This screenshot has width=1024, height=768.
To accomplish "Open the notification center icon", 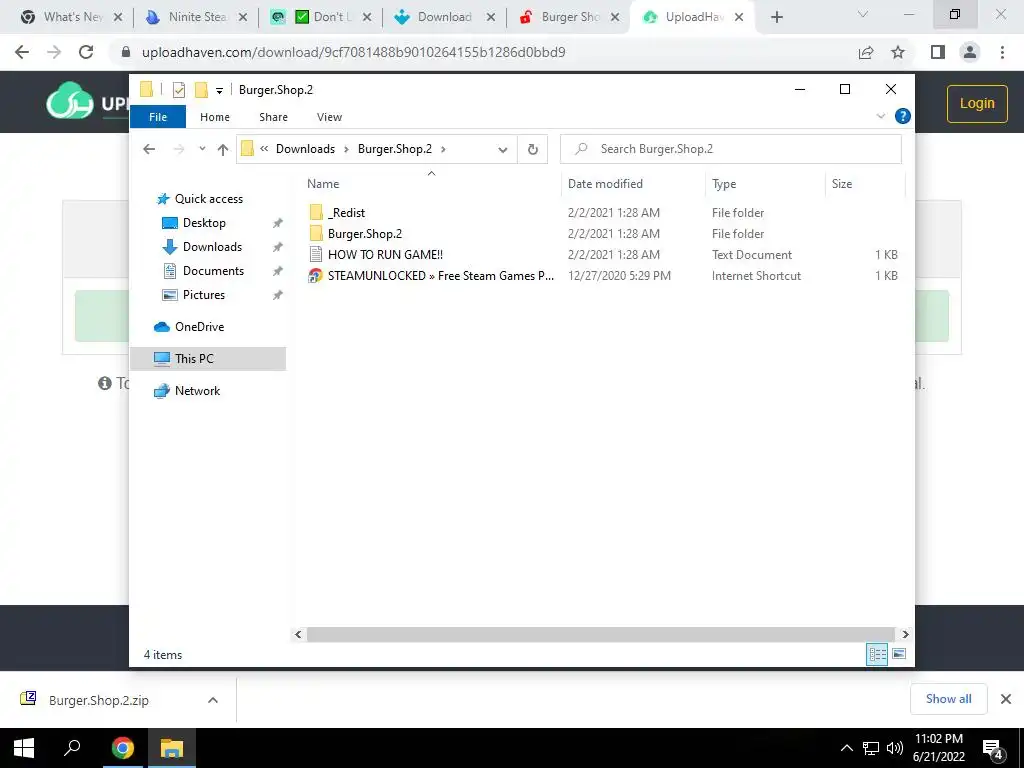I will (993, 749).
